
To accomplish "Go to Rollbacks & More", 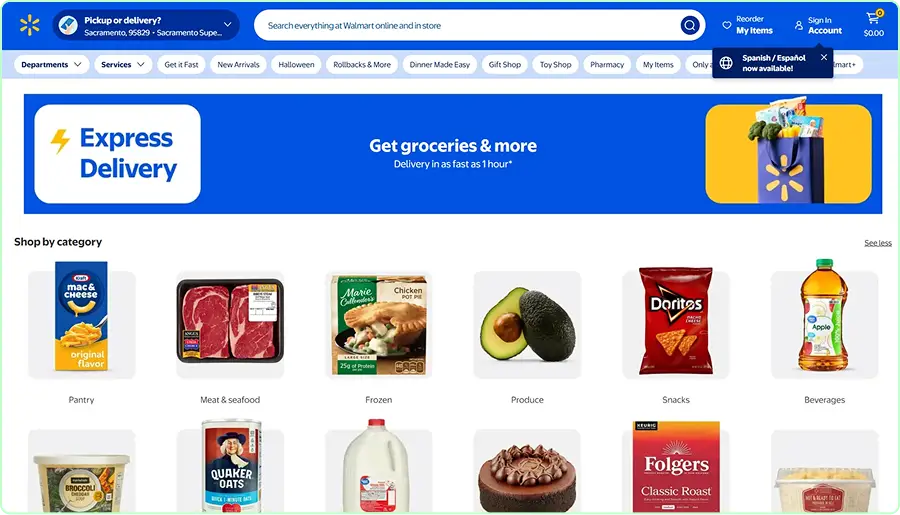I will coord(362,64).
